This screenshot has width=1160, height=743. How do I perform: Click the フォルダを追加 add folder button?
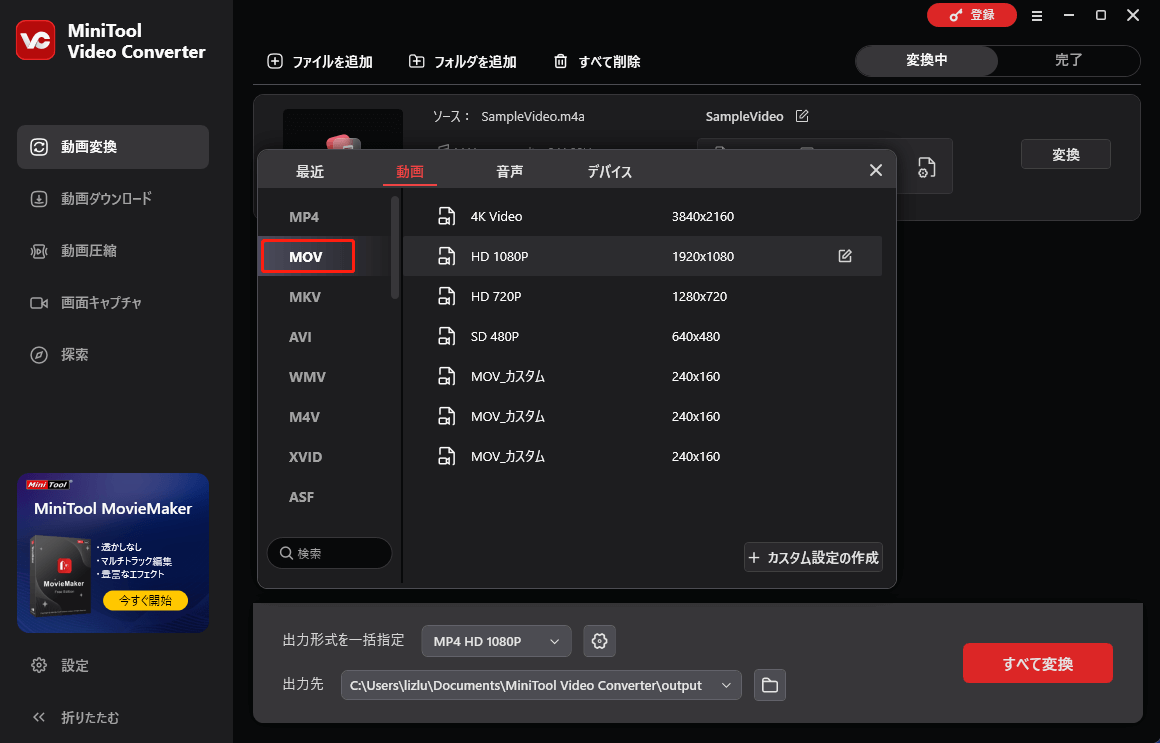(462, 61)
